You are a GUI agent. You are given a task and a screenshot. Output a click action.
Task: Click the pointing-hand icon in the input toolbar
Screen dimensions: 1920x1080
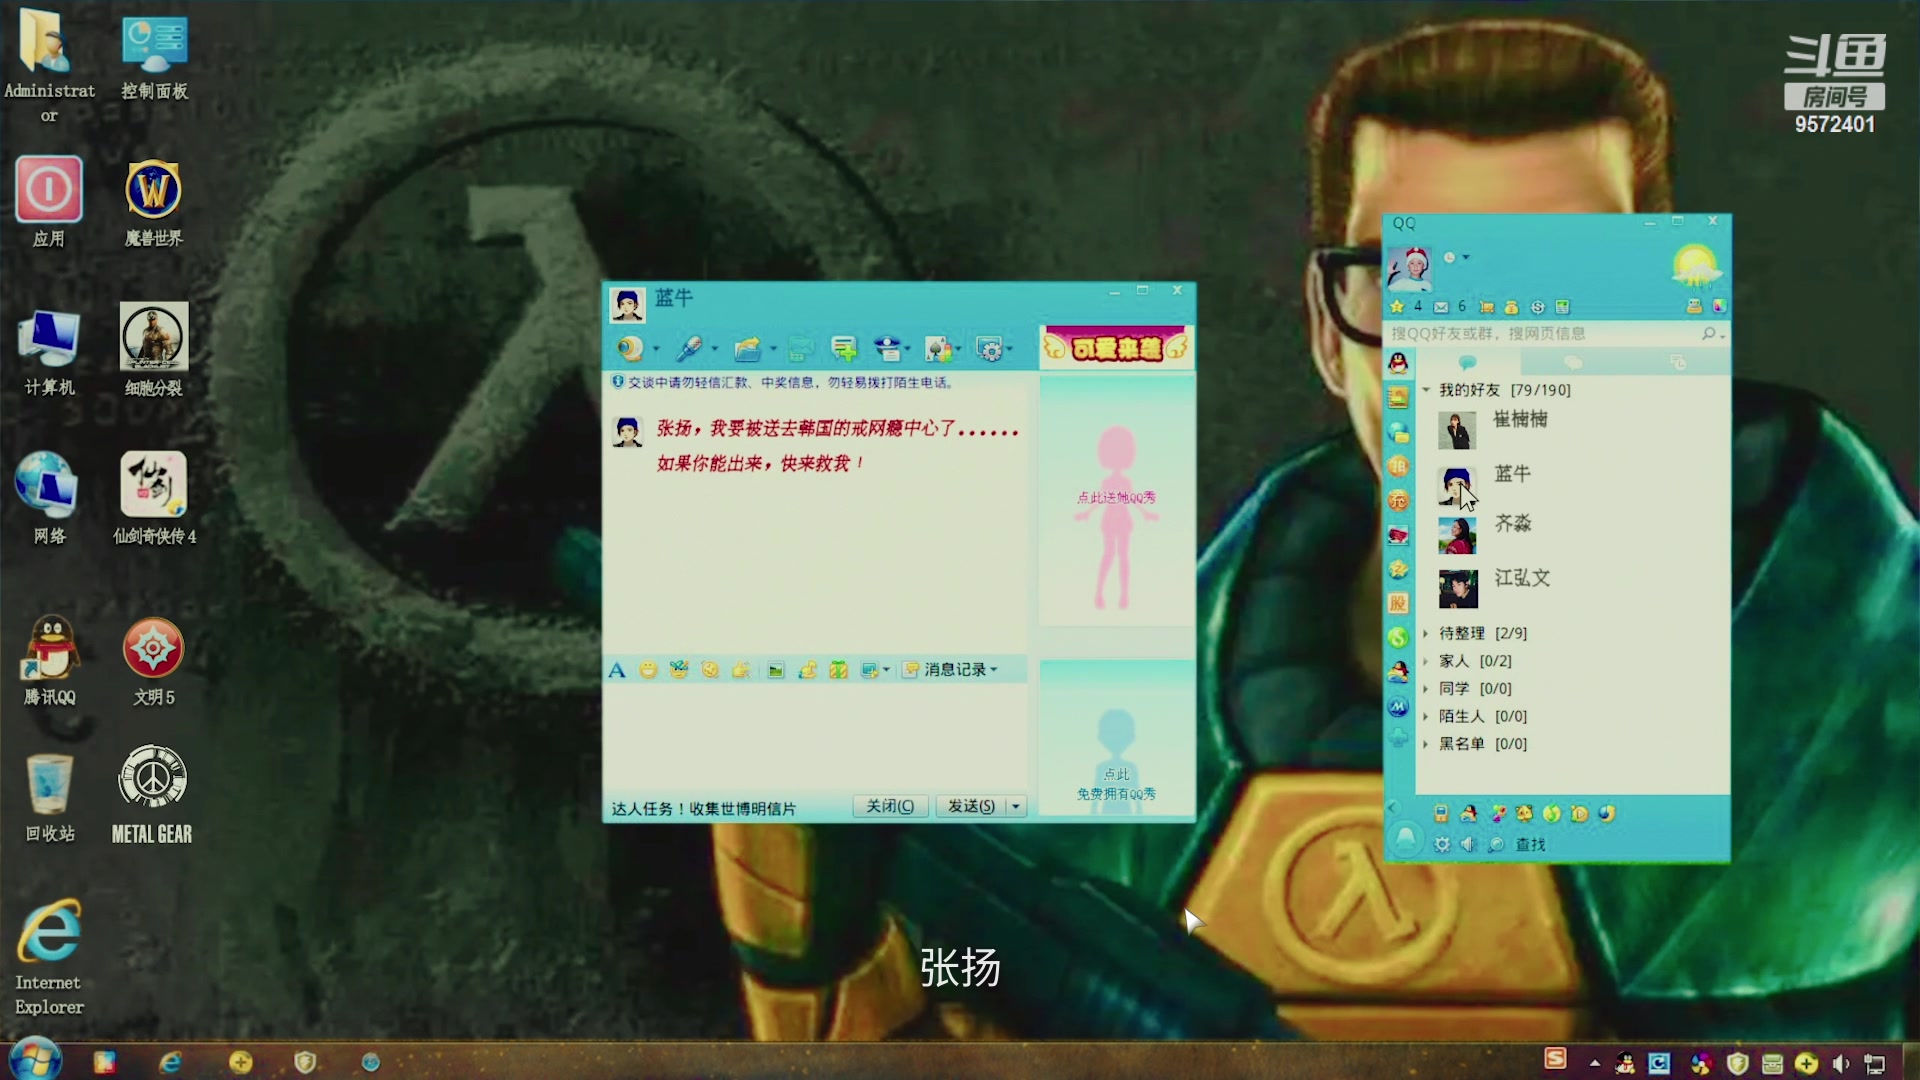[x=741, y=670]
